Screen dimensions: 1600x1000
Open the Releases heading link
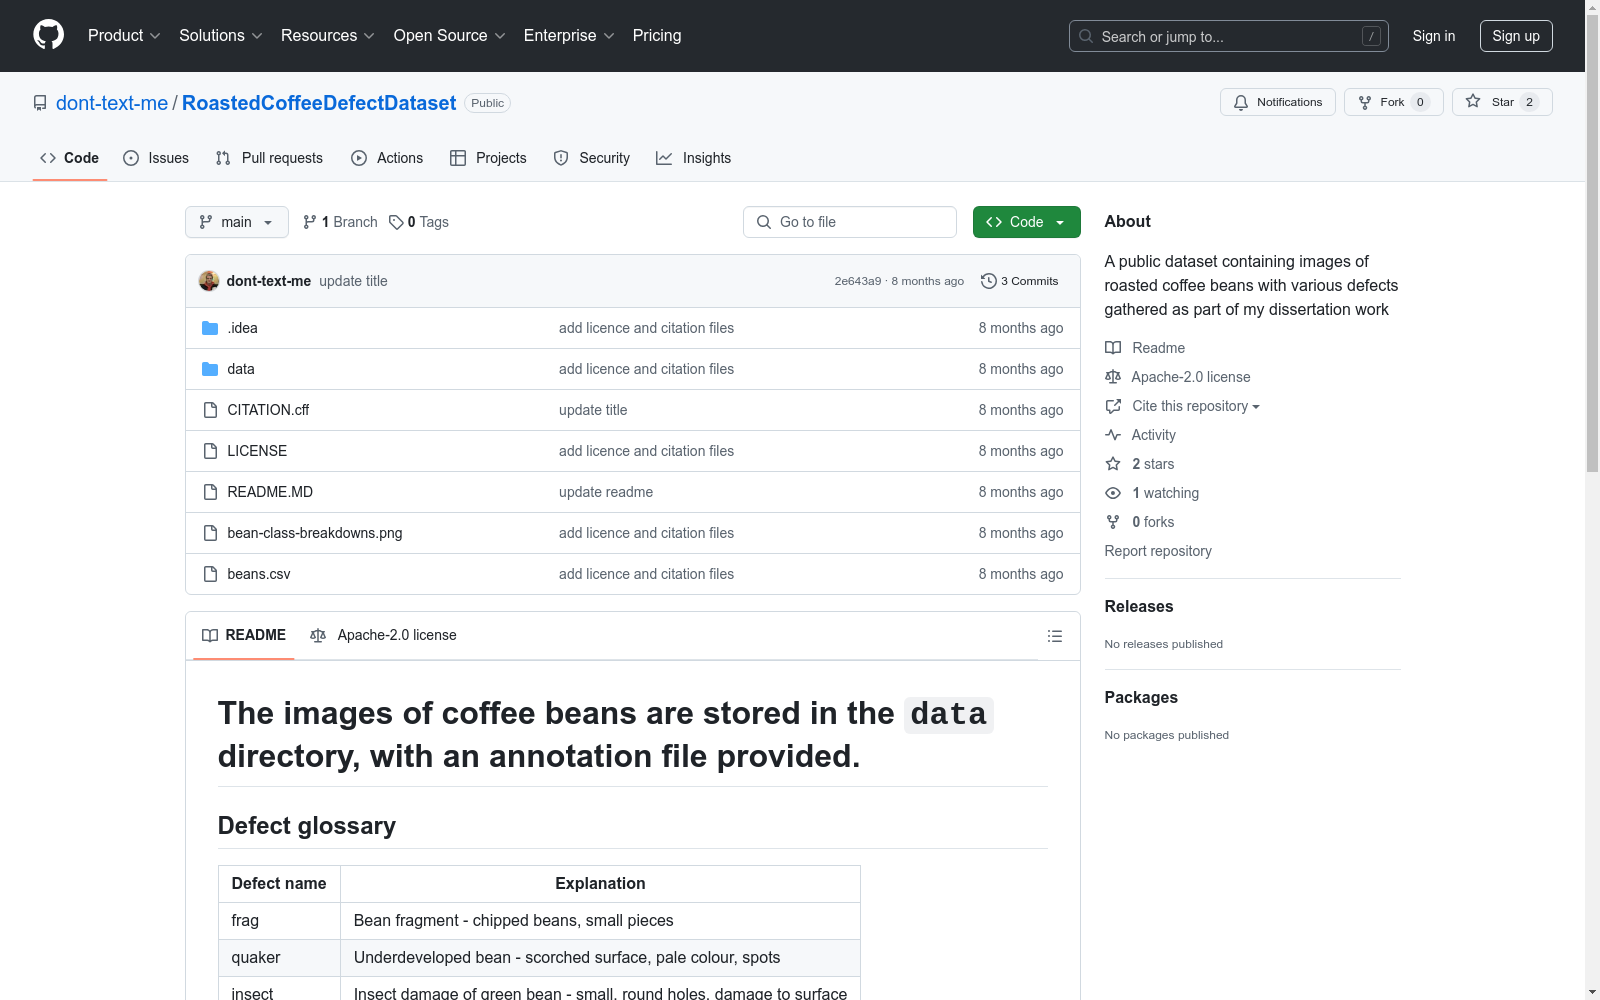(1139, 606)
